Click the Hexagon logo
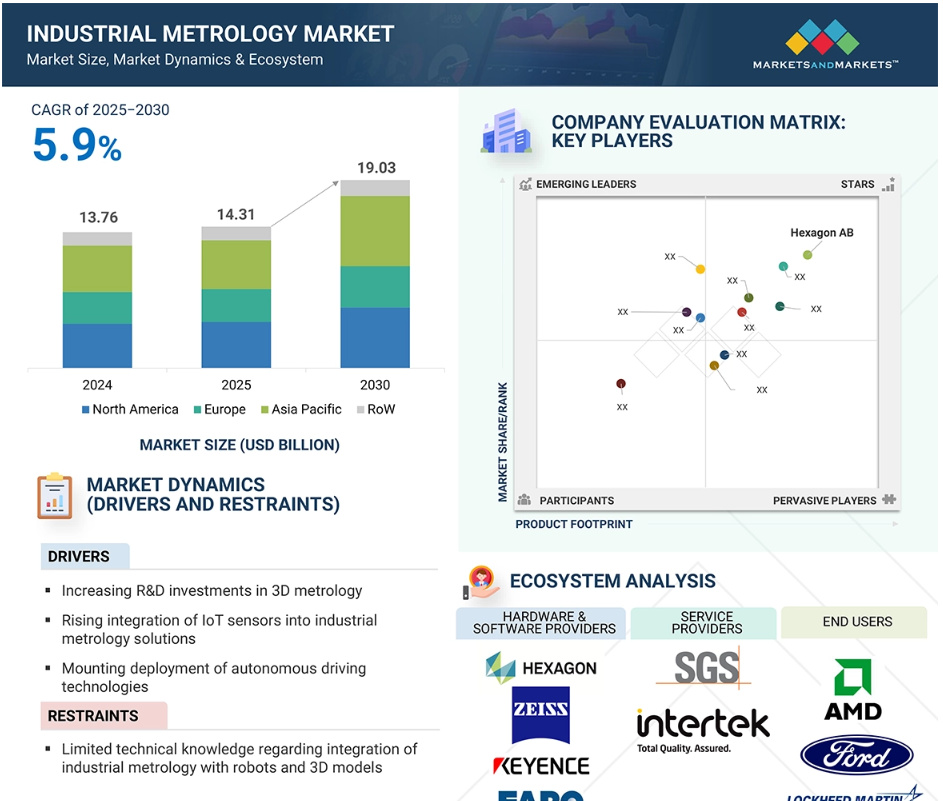Image resolution: width=943 pixels, height=801 pixels. pos(541,668)
